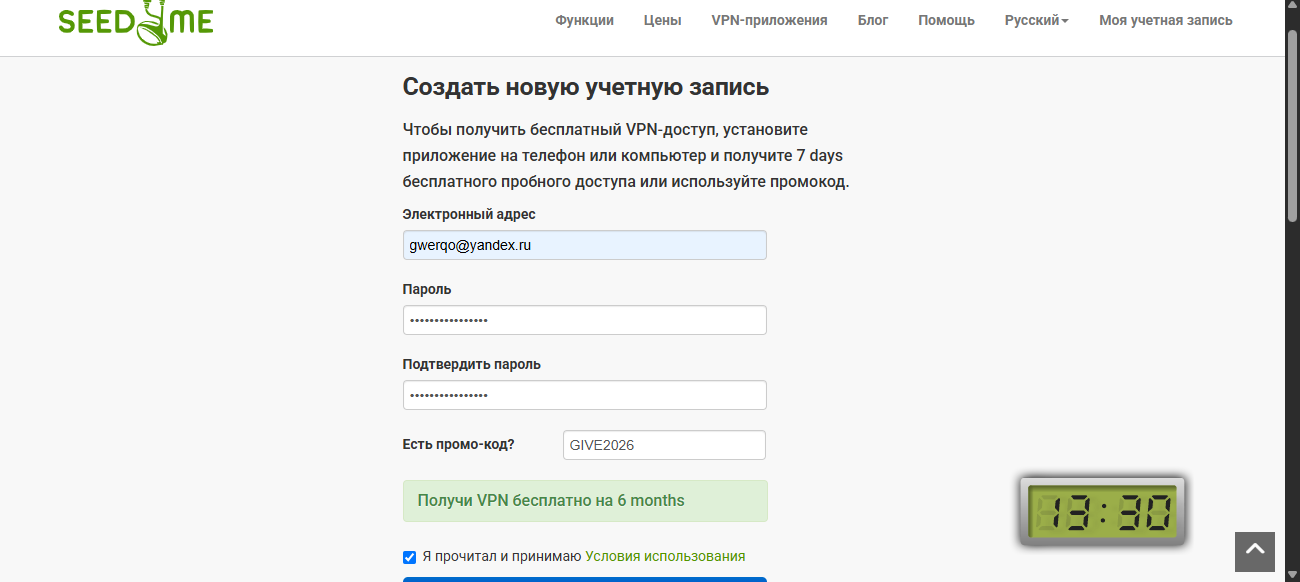Image resolution: width=1300 pixels, height=582 pixels.
Task: Uncheck the terms acceptance checkbox
Action: 409,557
